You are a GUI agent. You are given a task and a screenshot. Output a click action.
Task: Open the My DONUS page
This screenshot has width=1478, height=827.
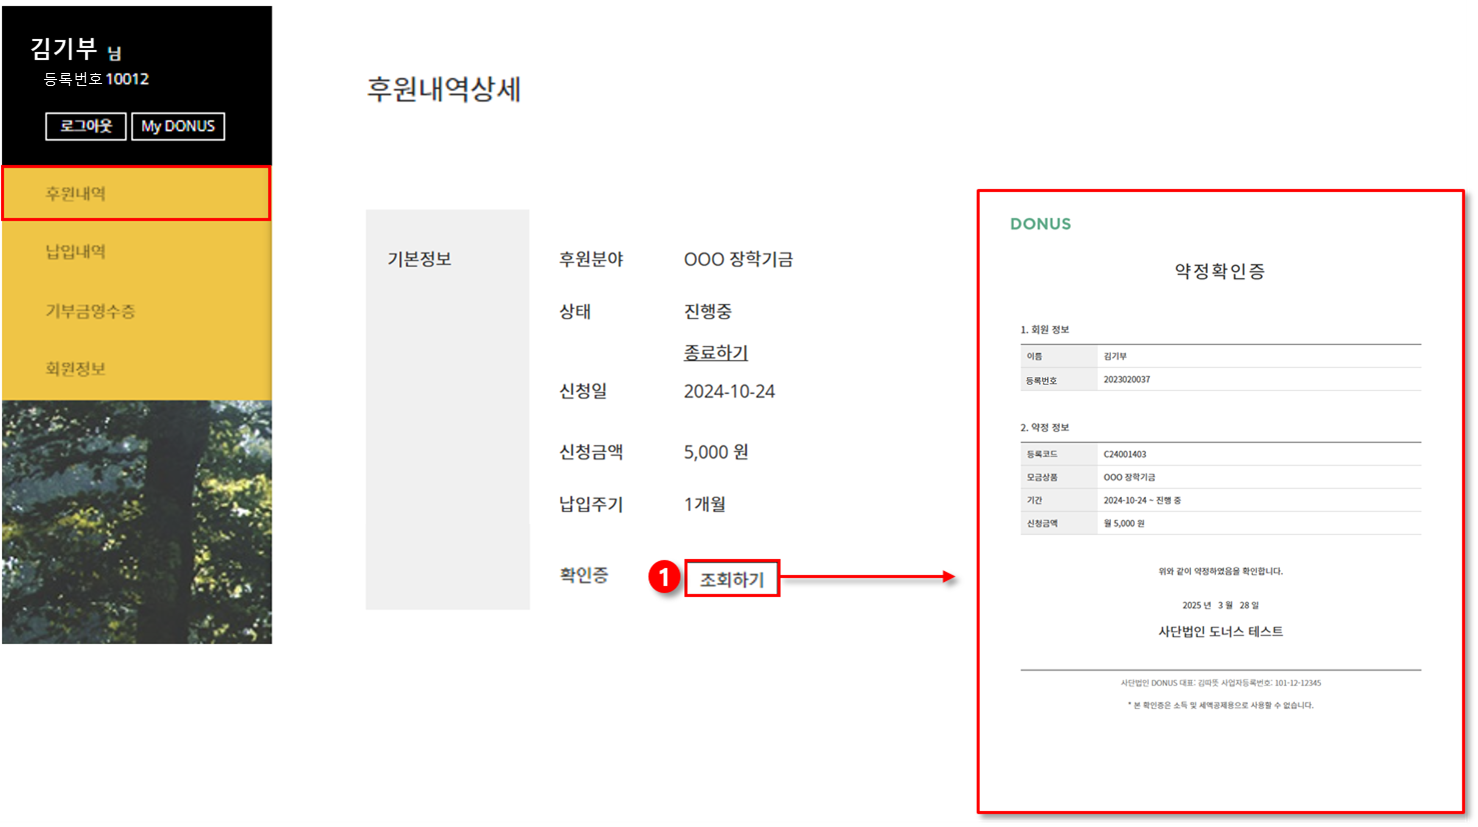[178, 126]
